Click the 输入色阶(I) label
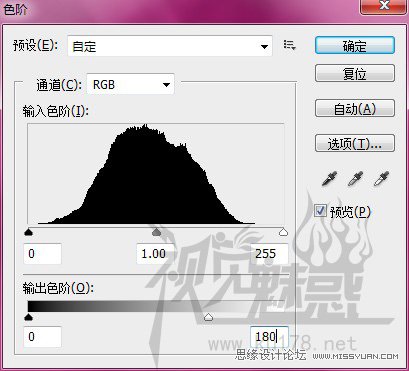409x371 pixels. pyautogui.click(x=56, y=111)
